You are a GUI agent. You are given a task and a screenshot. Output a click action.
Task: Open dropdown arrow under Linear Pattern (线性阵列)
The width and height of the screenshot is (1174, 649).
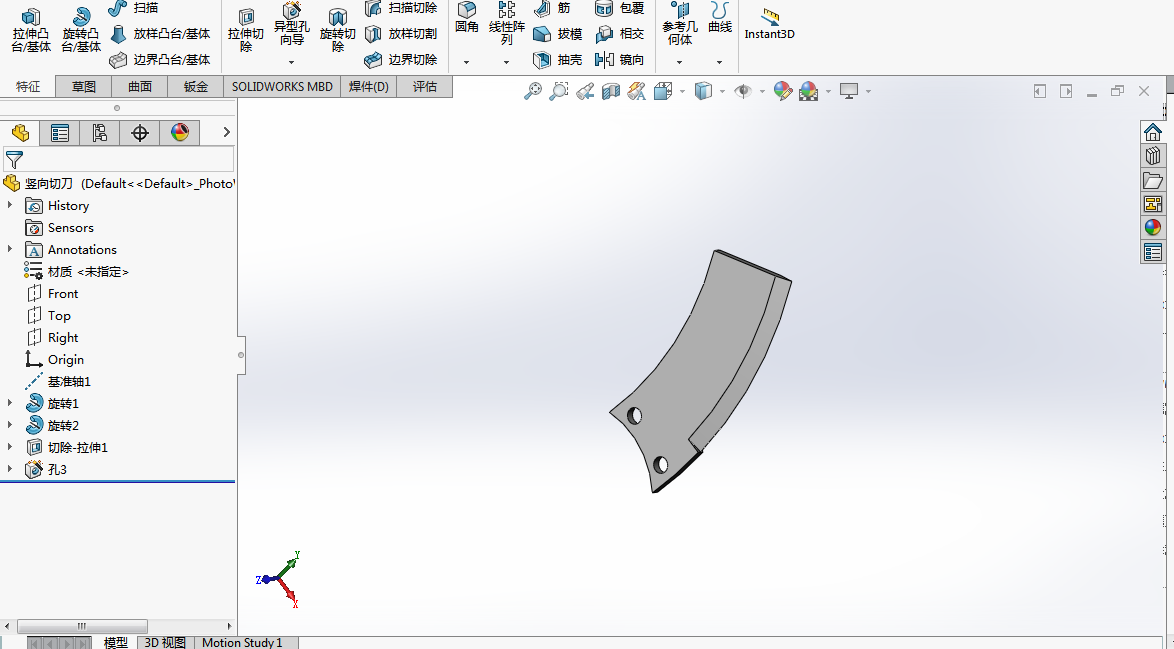[x=507, y=62]
